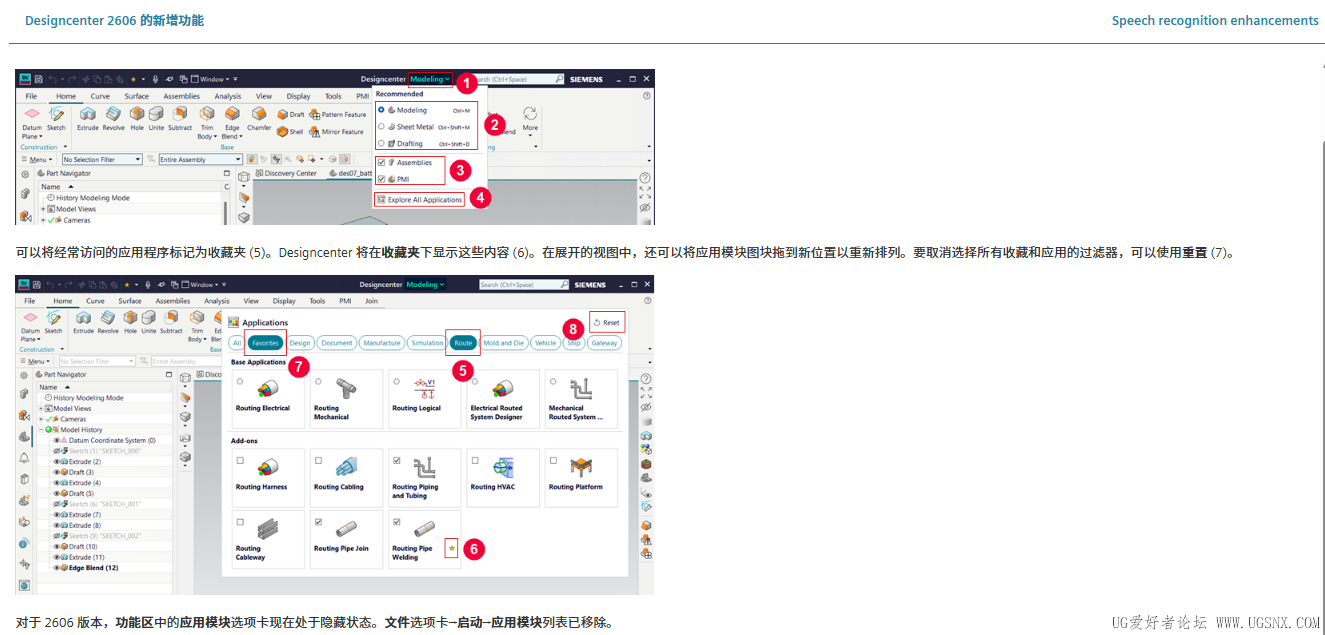
Task: Click gear settings icon beside lower Part Navigator
Action: coord(24,374)
